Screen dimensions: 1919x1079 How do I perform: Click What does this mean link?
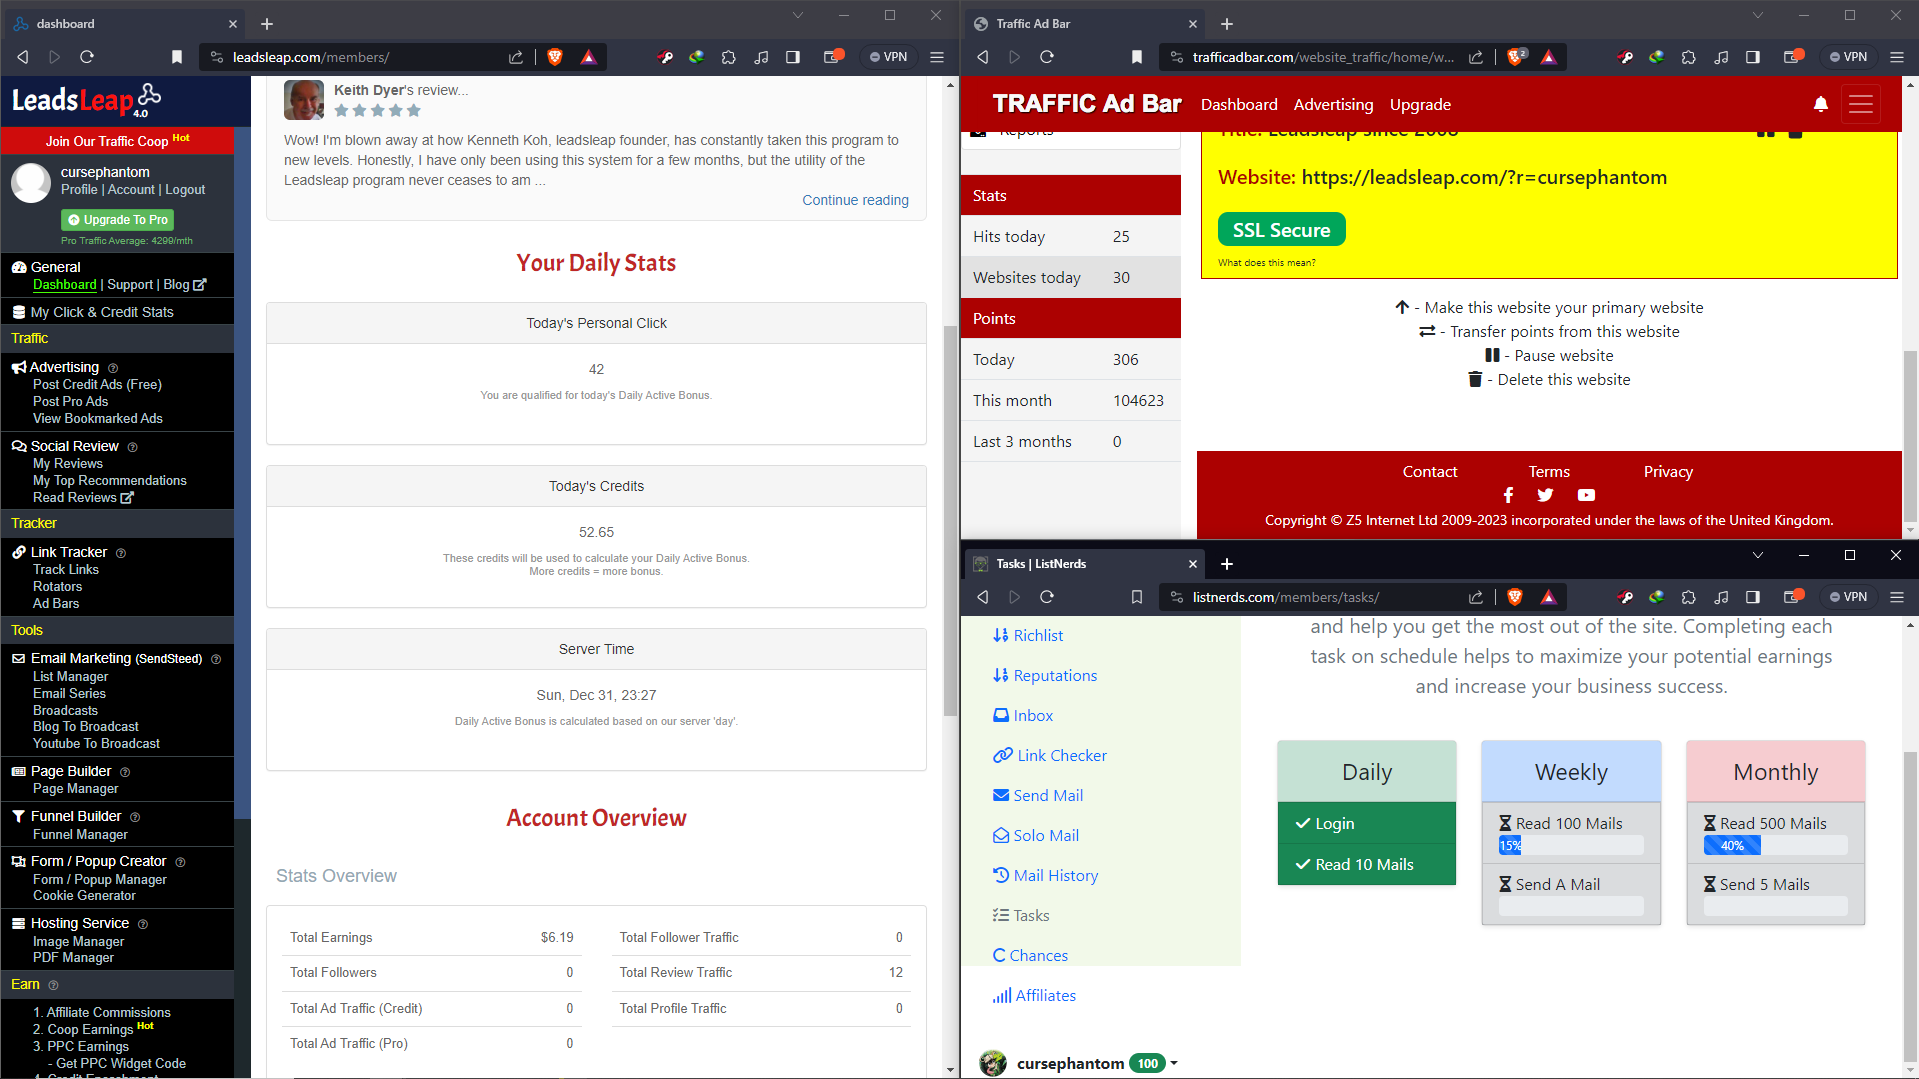1266,263
